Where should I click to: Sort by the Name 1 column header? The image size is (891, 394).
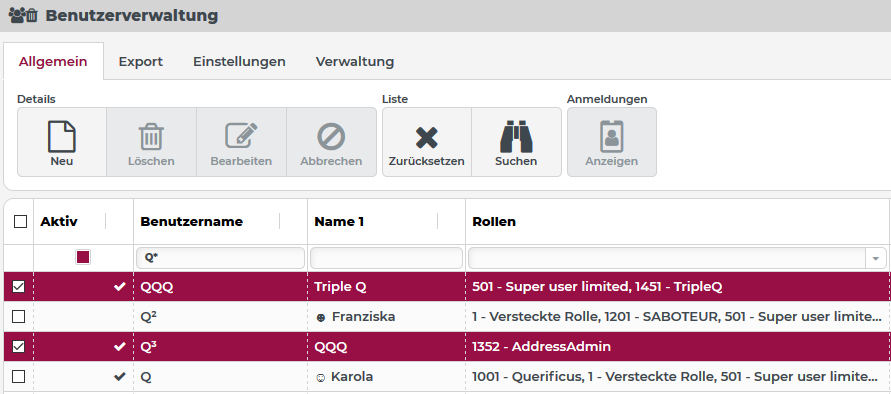tap(339, 222)
